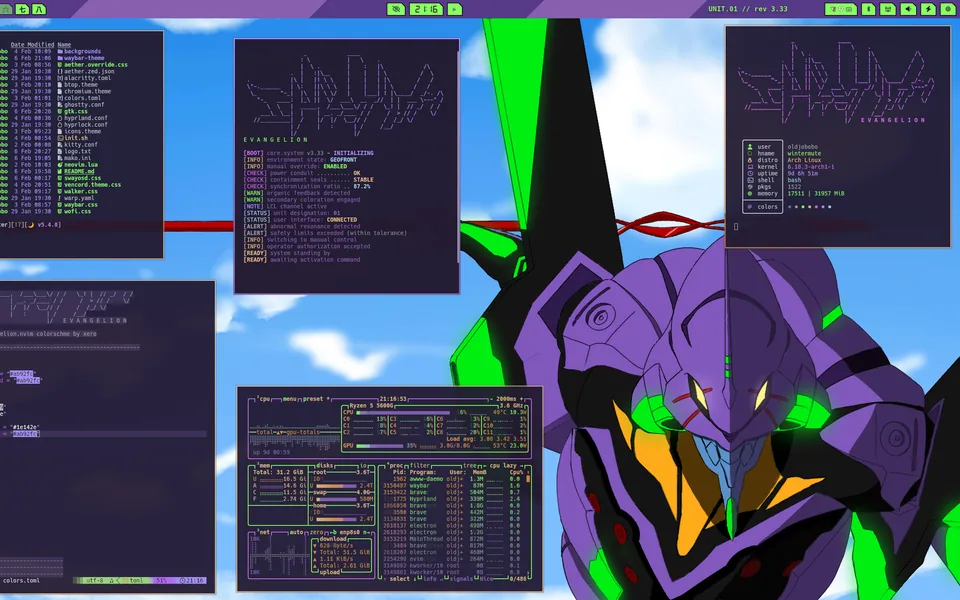Viewport: 960px width, 600px height.
Task: Select waybar.css in file listing
Action: coord(81,204)
